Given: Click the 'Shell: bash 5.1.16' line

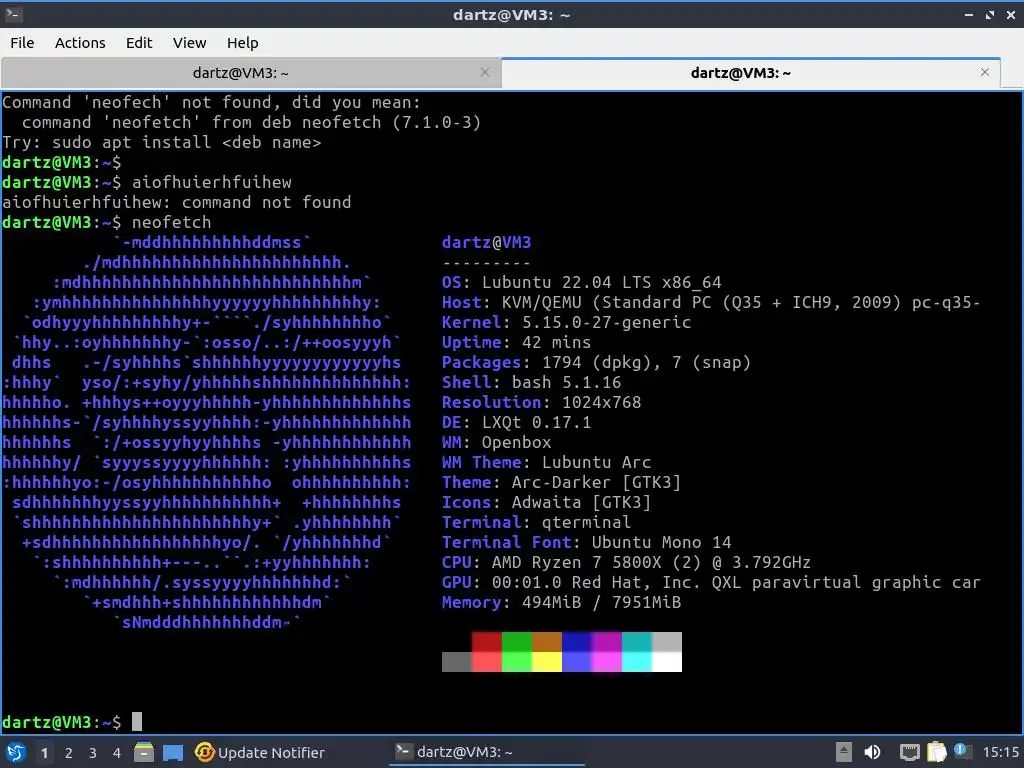Looking at the screenshot, I should point(532,383).
